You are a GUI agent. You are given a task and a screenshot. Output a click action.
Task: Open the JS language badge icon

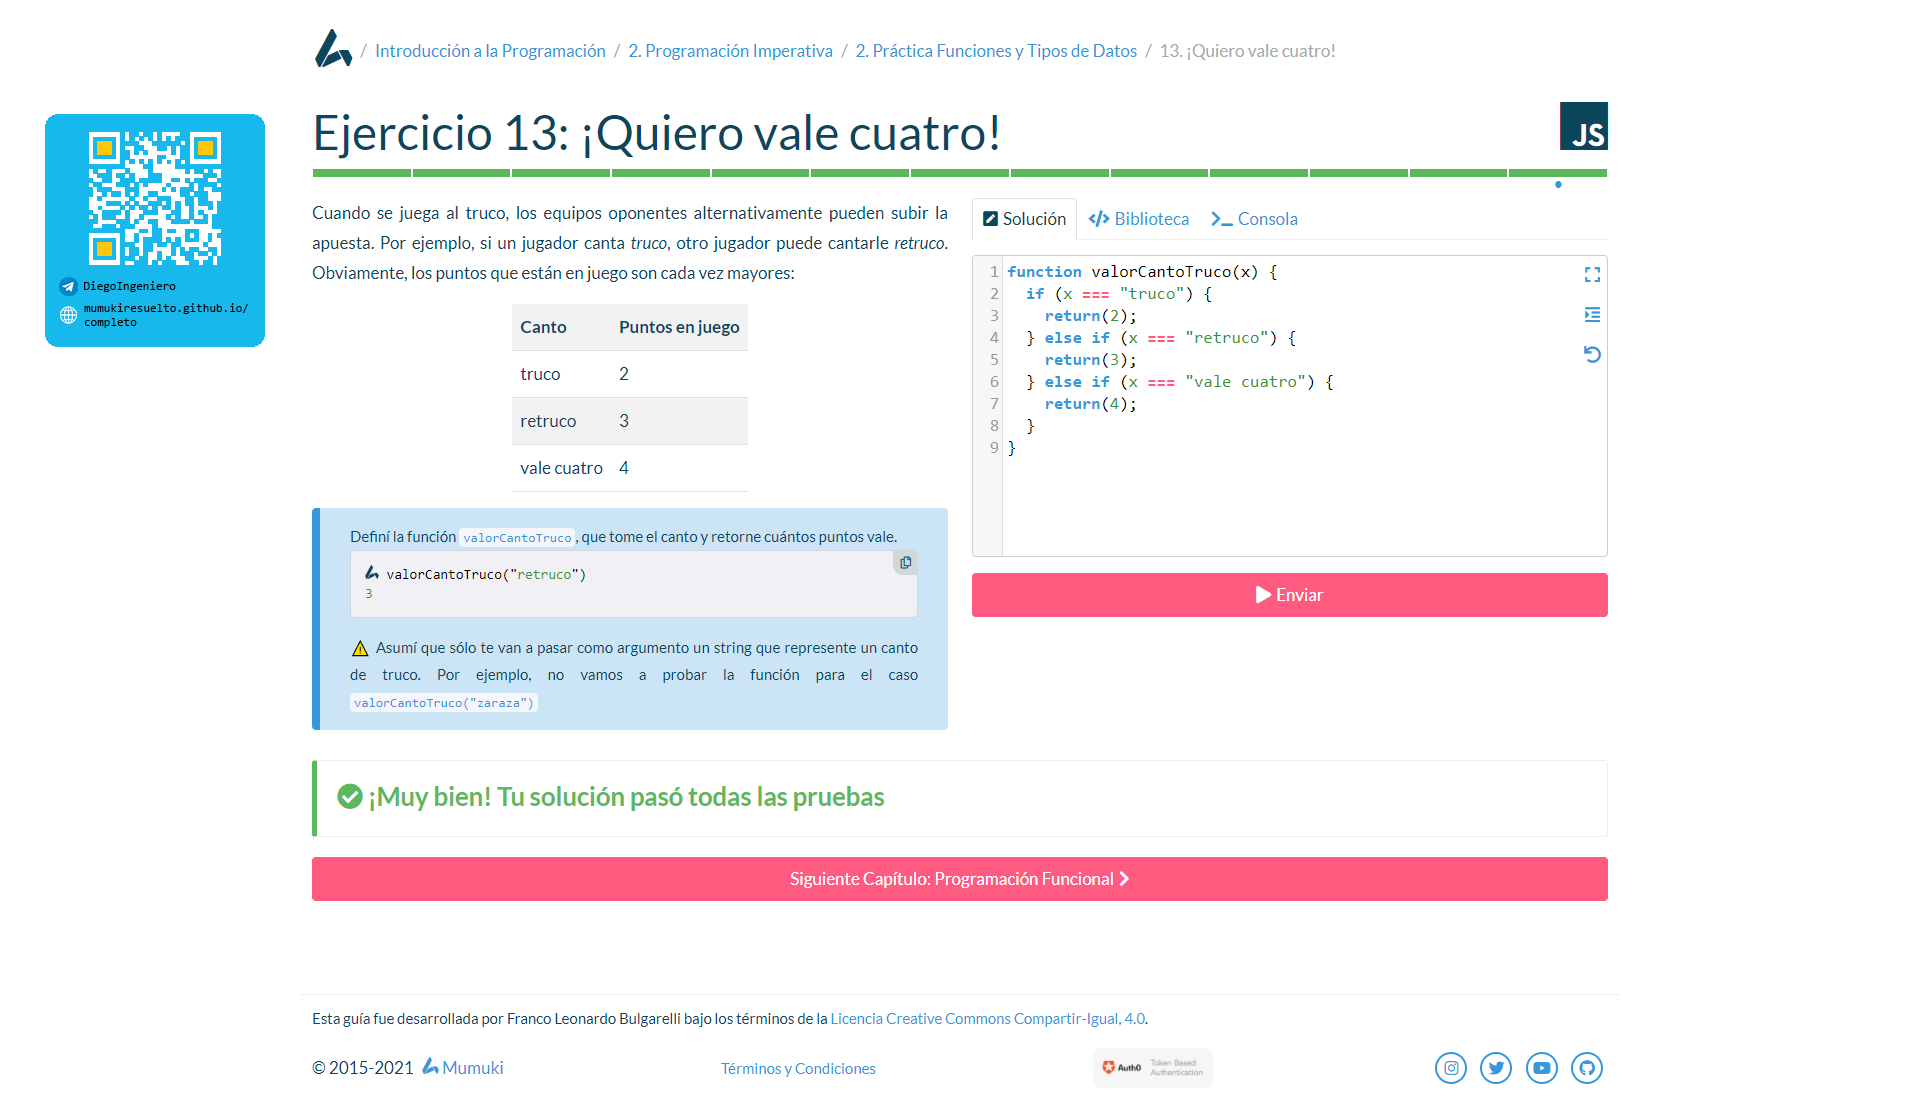pyautogui.click(x=1584, y=126)
